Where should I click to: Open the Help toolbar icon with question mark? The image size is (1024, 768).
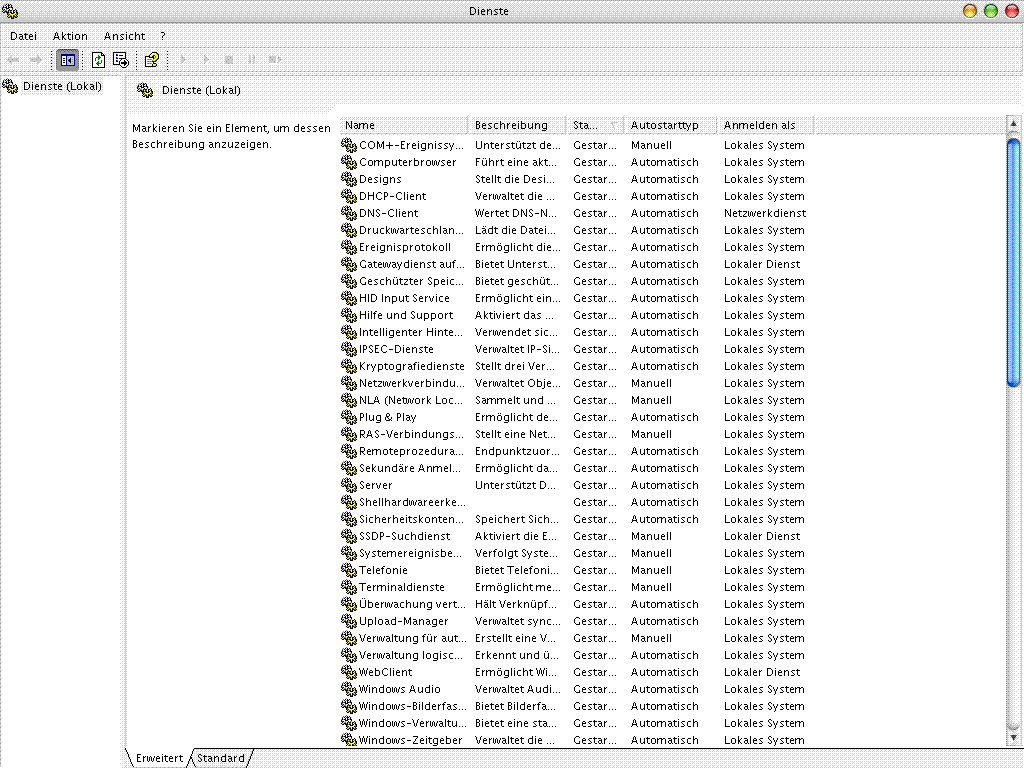152,60
